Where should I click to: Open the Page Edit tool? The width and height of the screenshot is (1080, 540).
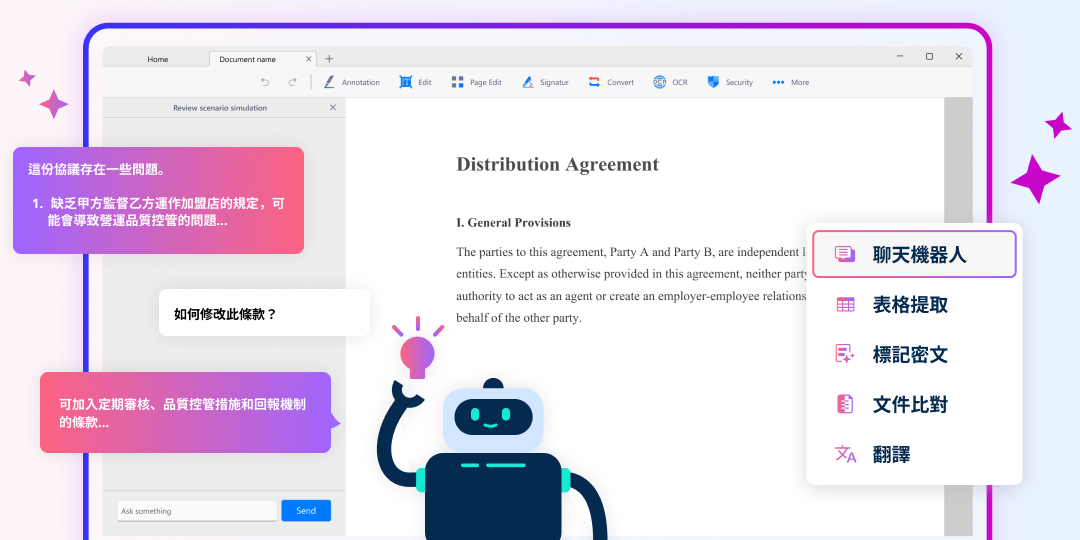[457, 82]
